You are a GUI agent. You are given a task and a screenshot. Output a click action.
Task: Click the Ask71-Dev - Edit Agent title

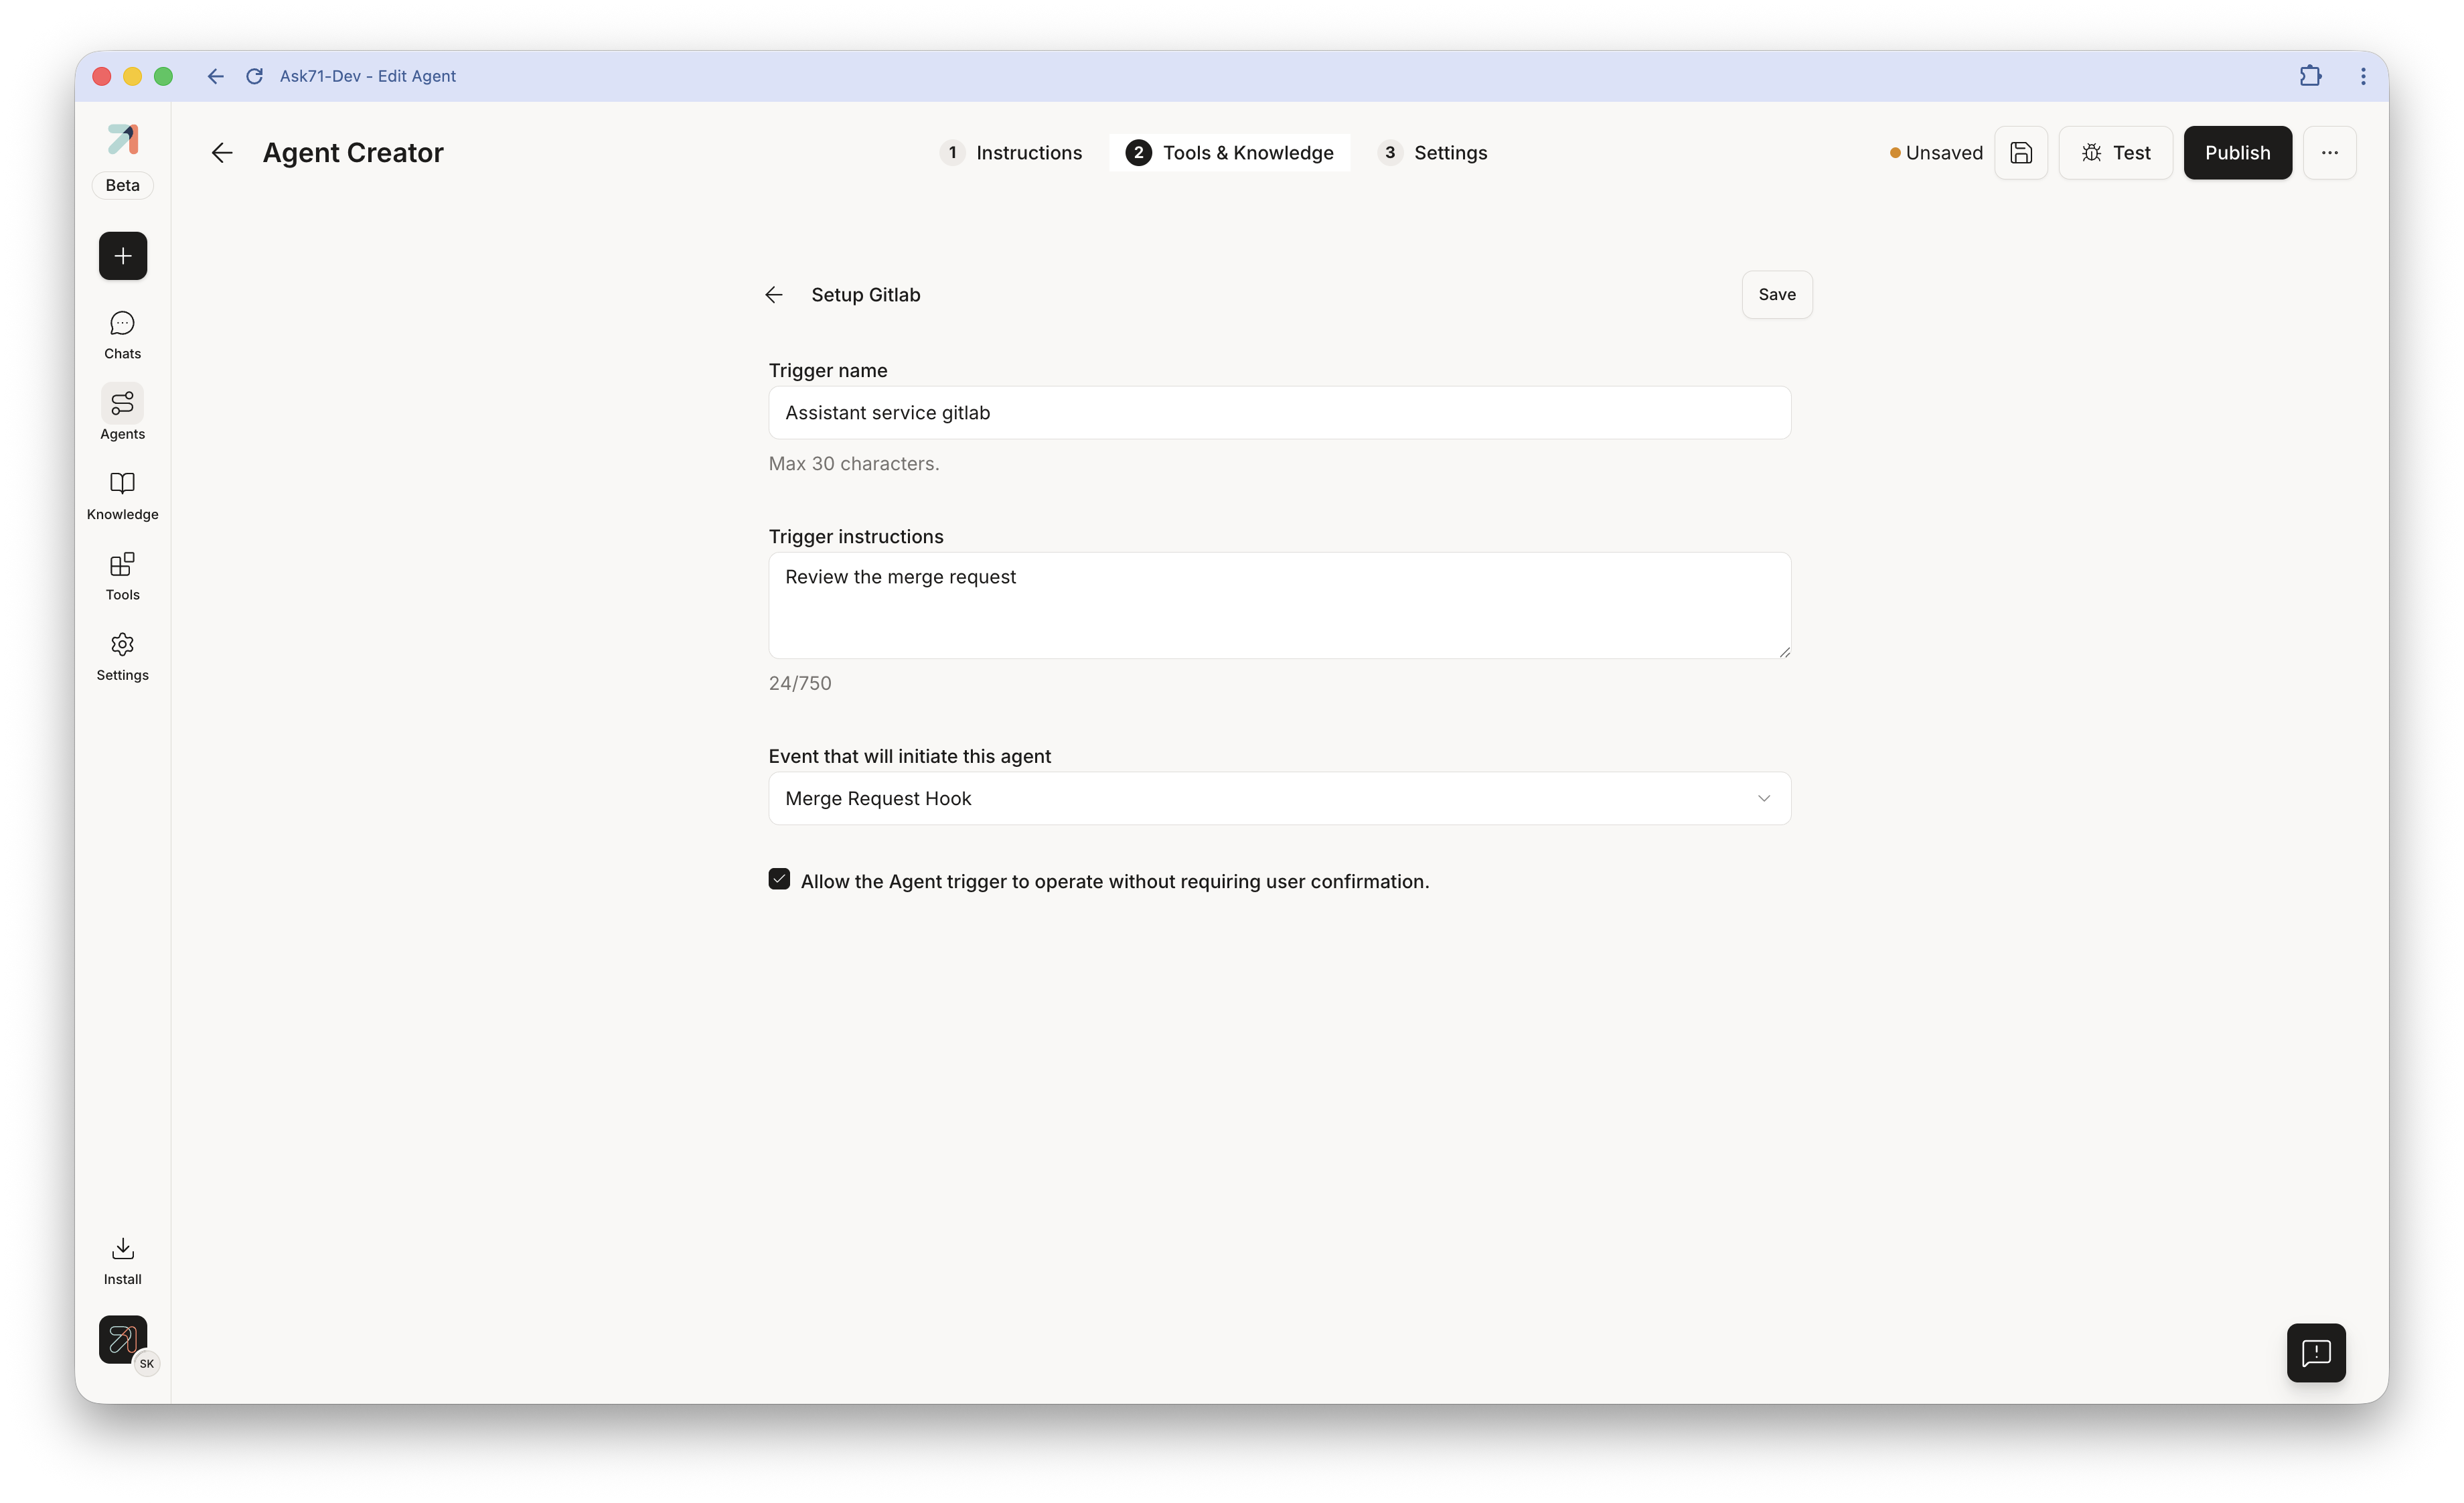tap(368, 76)
